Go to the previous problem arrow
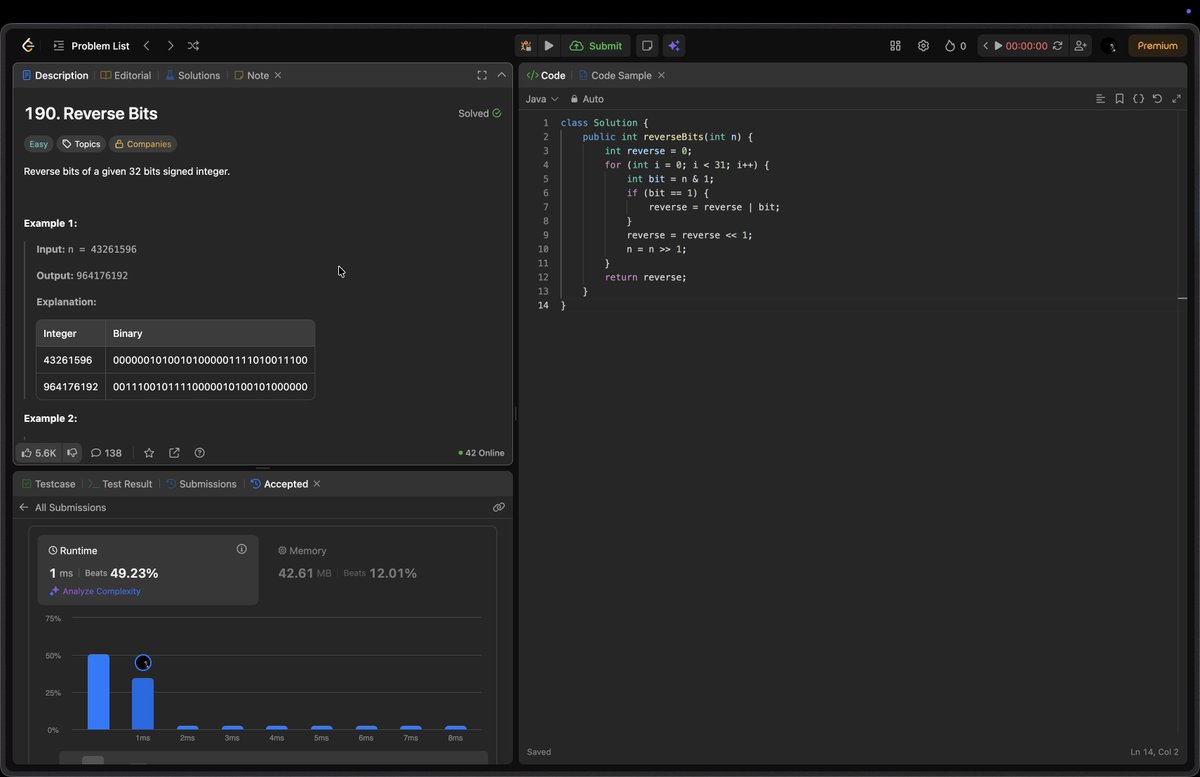 pyautogui.click(x=146, y=46)
